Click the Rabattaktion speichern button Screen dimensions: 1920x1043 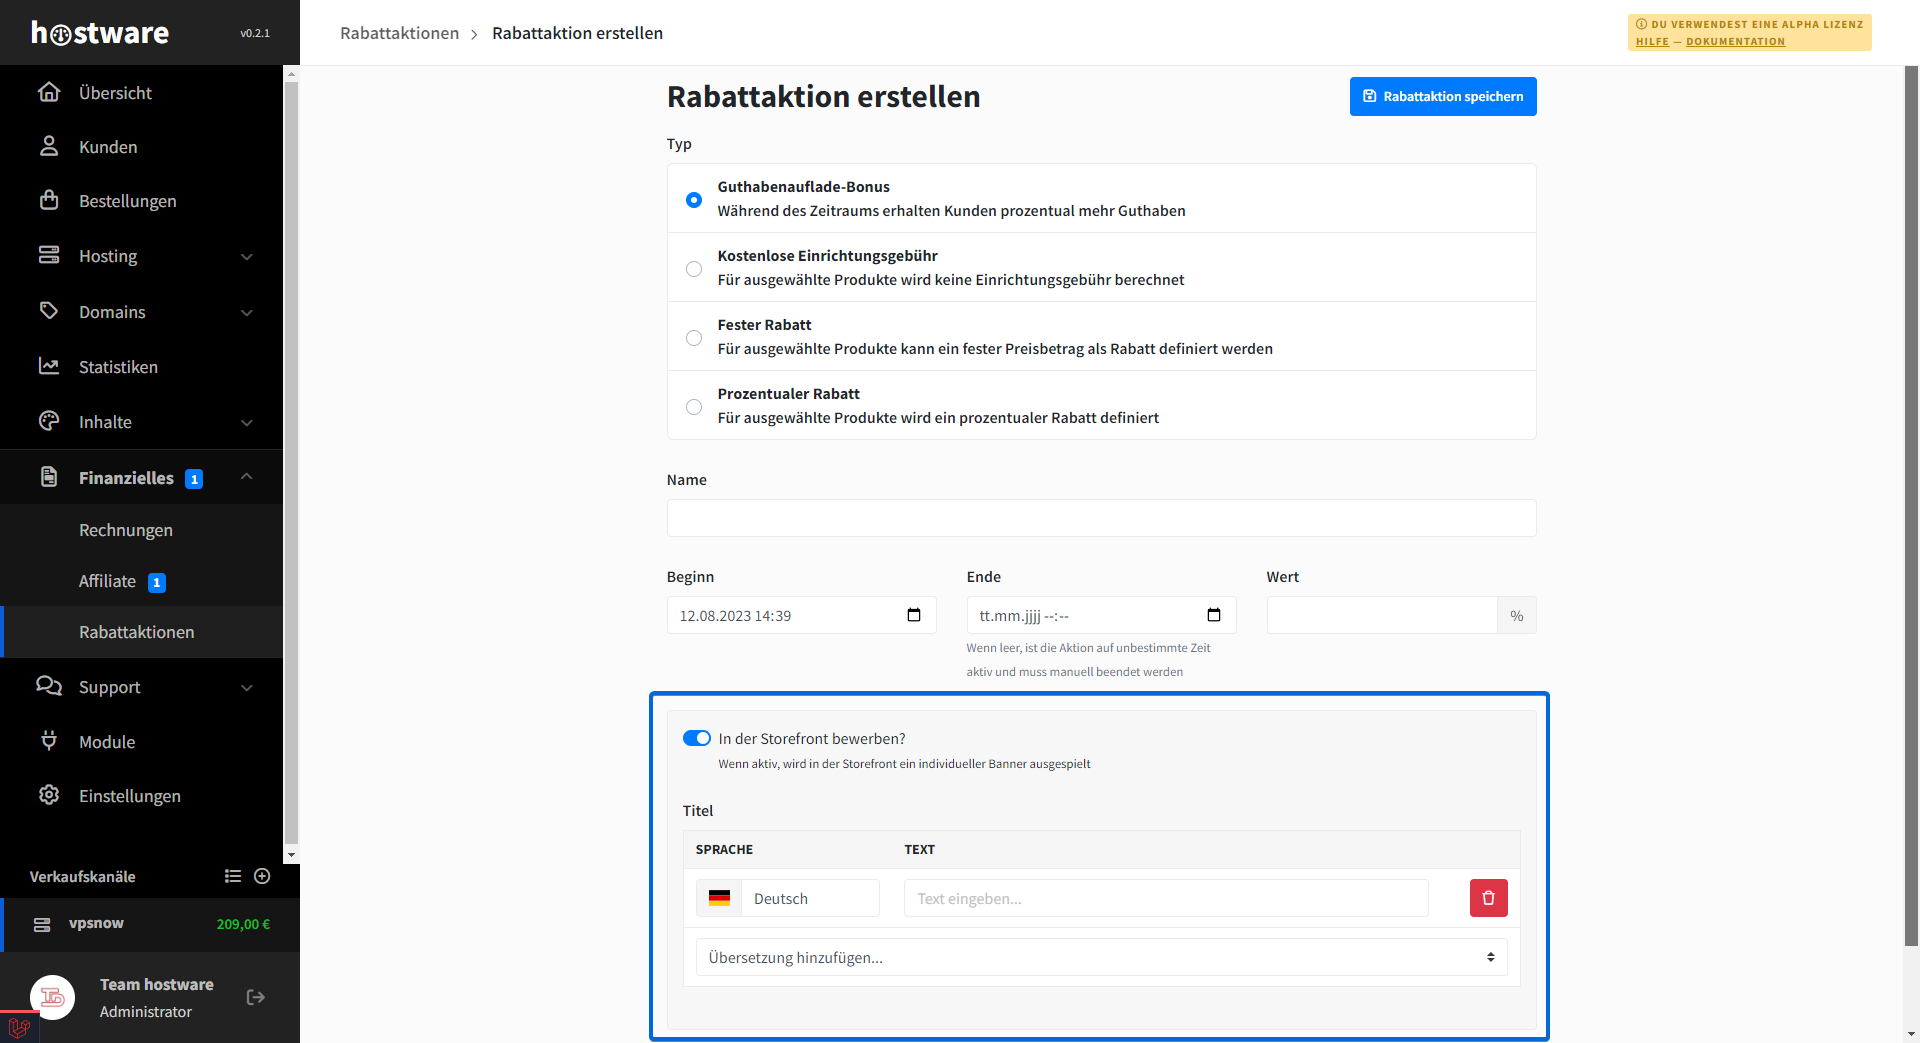pyautogui.click(x=1442, y=96)
